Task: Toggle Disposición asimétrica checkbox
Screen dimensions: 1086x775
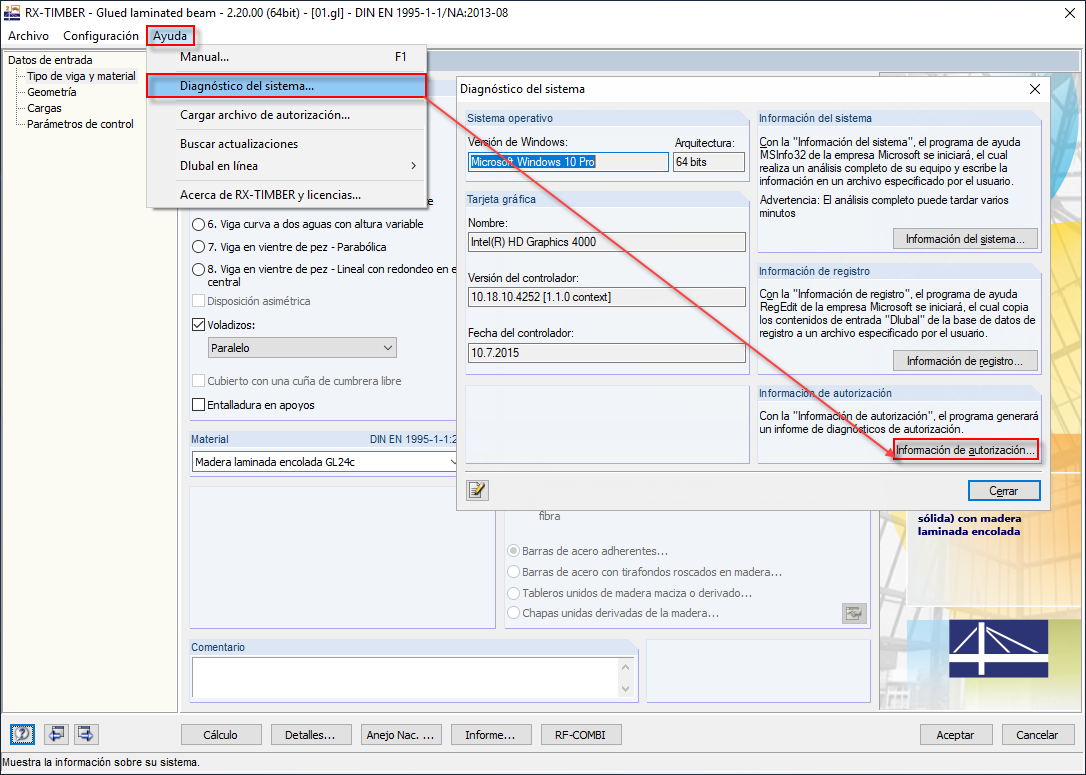Action: (x=198, y=301)
